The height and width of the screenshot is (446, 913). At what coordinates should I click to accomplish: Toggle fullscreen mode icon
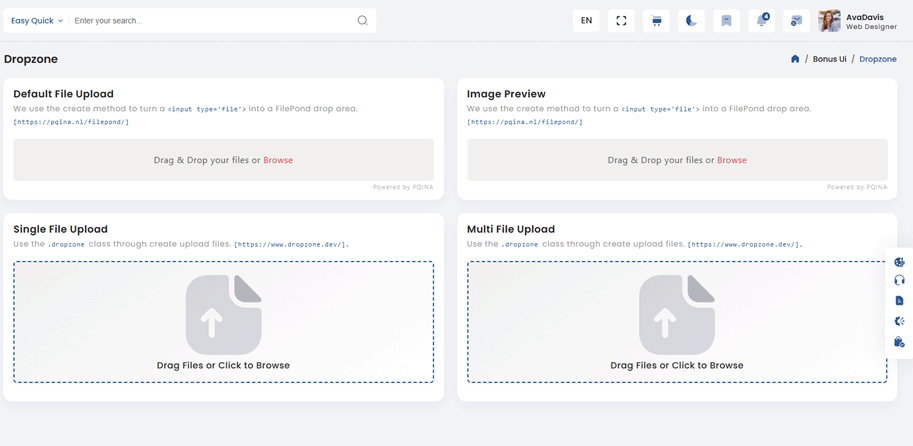621,21
